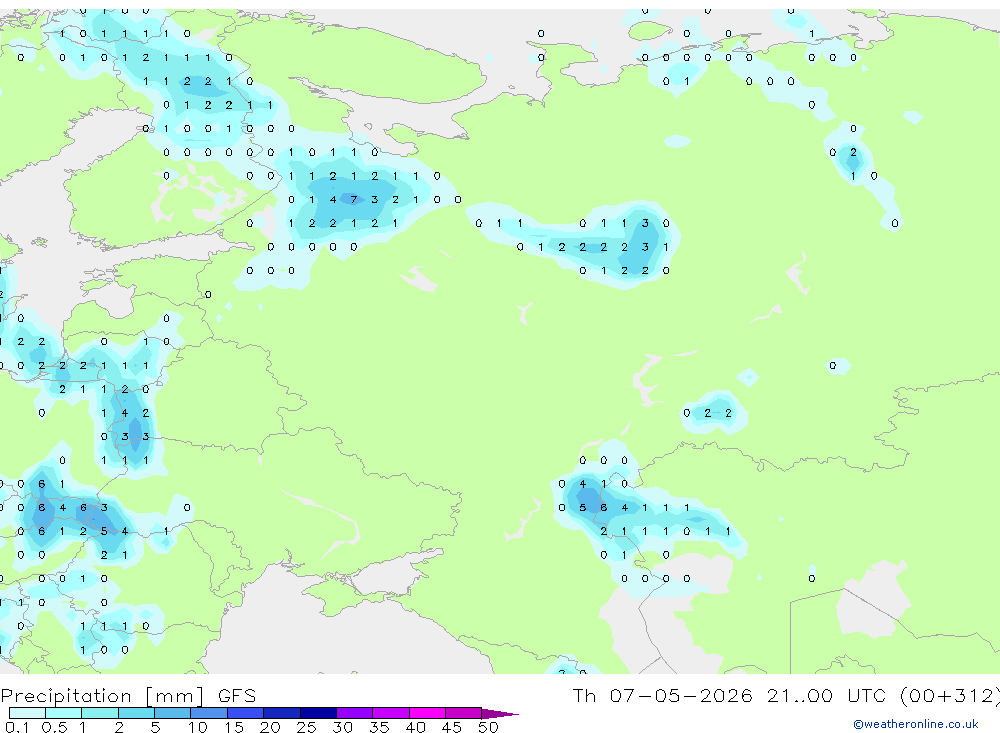This screenshot has height=733, width=1000.
Task: Select the 5–10 mm legend color swatch
Action: coord(172,713)
